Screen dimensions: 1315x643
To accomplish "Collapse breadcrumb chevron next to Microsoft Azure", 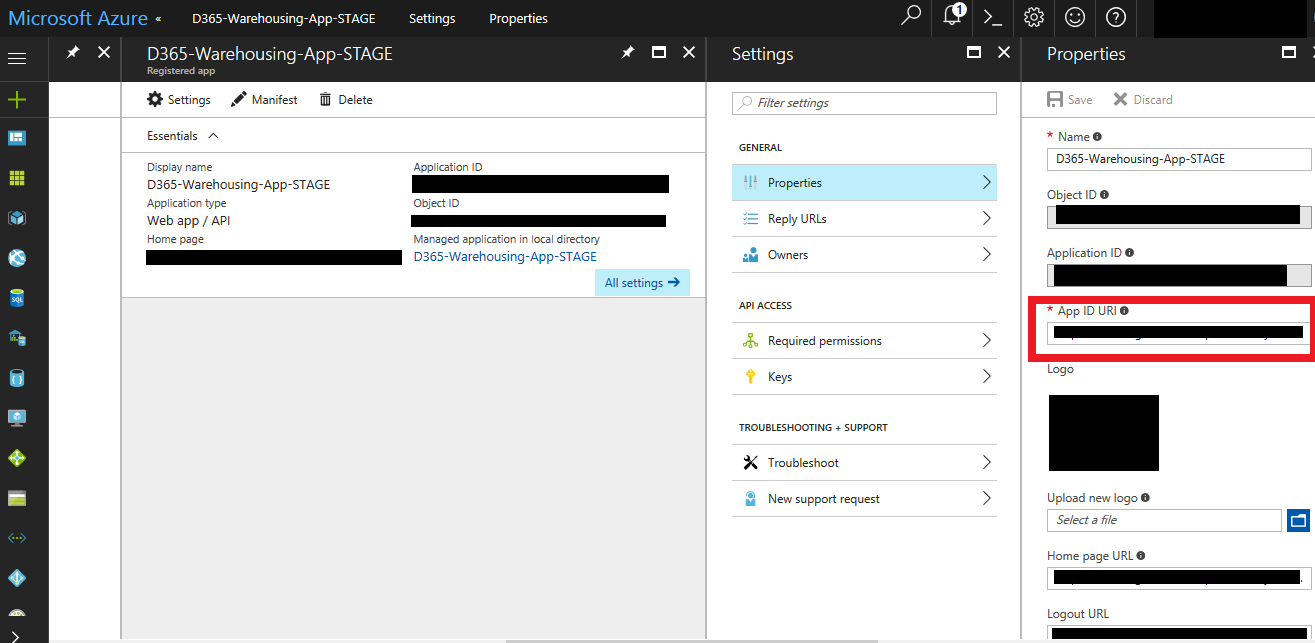I will (x=158, y=19).
